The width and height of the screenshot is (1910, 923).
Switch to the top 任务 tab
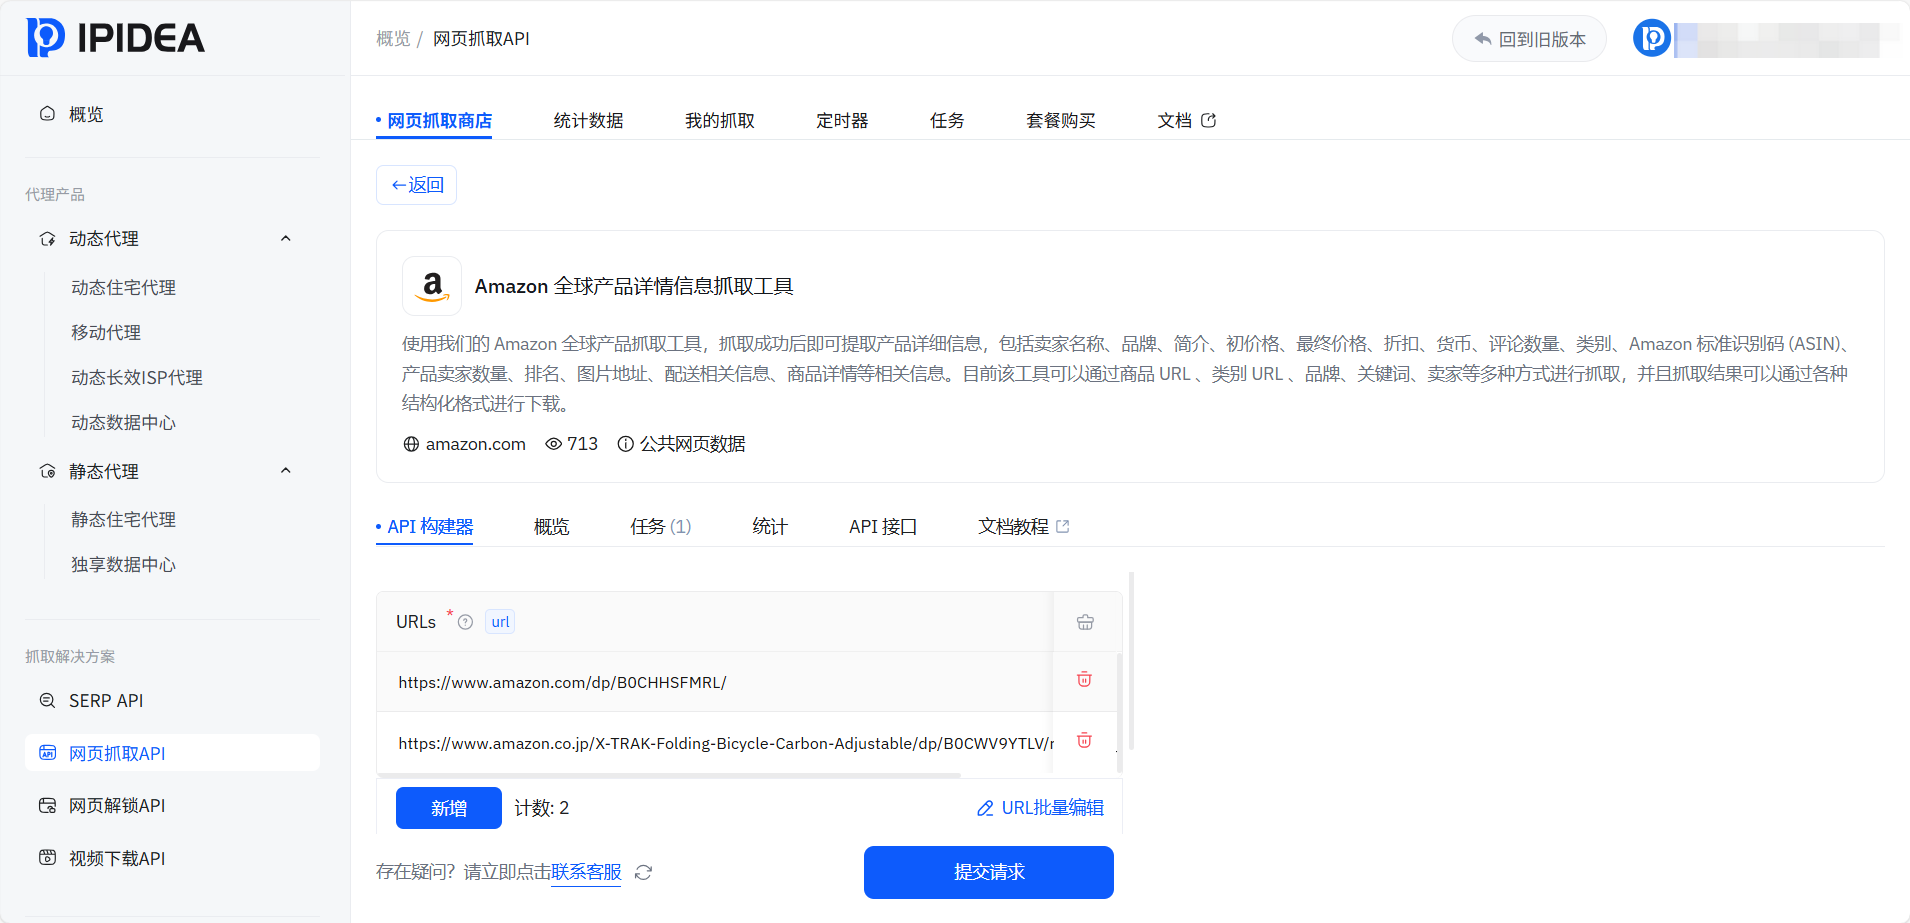tap(947, 121)
